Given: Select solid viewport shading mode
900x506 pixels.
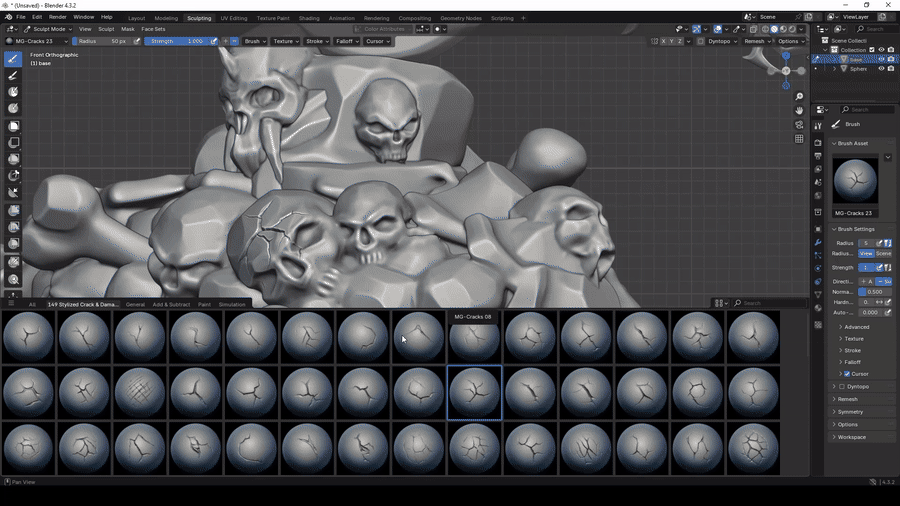Looking at the screenshot, I should (774, 29).
